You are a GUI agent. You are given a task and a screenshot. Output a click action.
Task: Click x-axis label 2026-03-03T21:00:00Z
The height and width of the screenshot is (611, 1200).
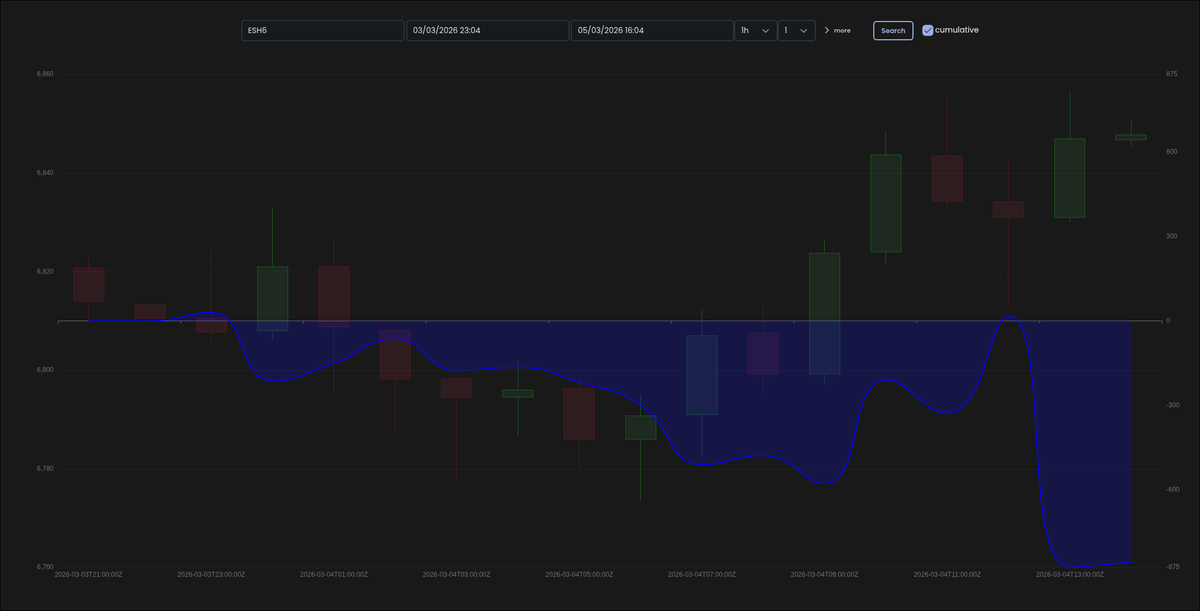[x=88, y=575]
